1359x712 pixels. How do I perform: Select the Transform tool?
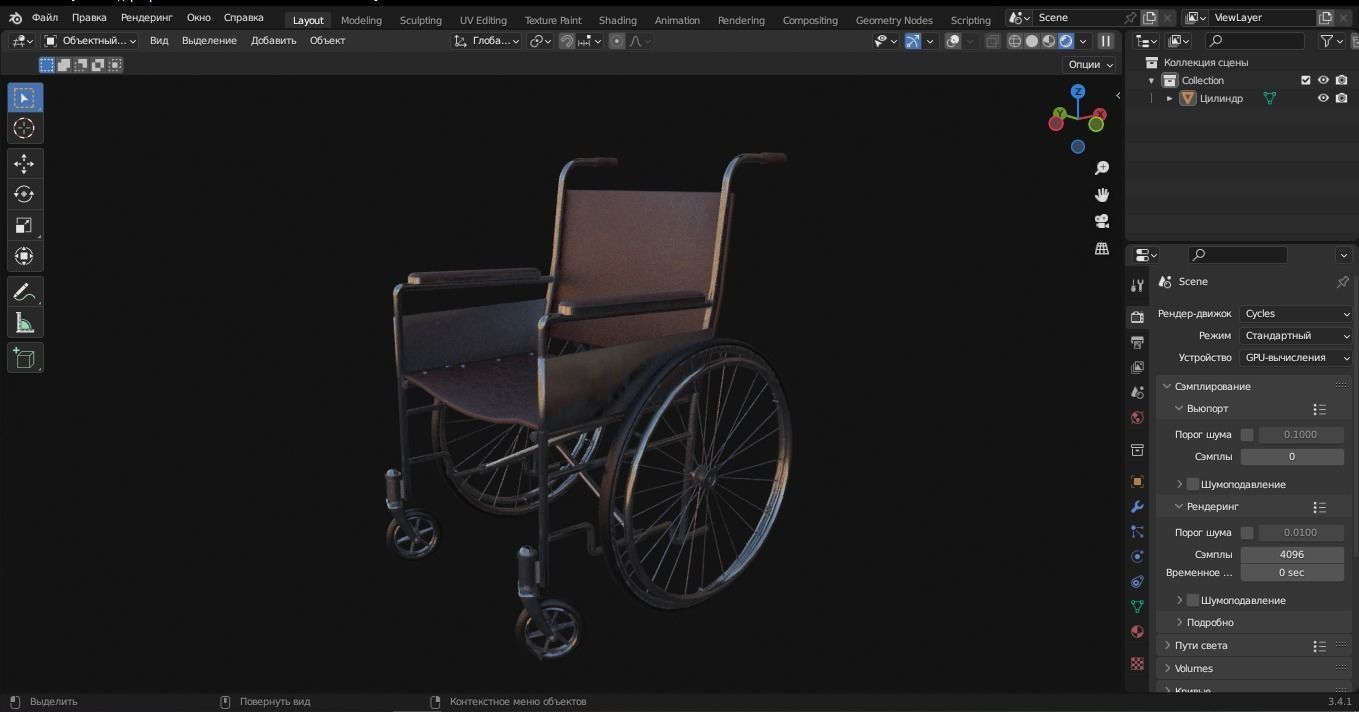(25, 256)
